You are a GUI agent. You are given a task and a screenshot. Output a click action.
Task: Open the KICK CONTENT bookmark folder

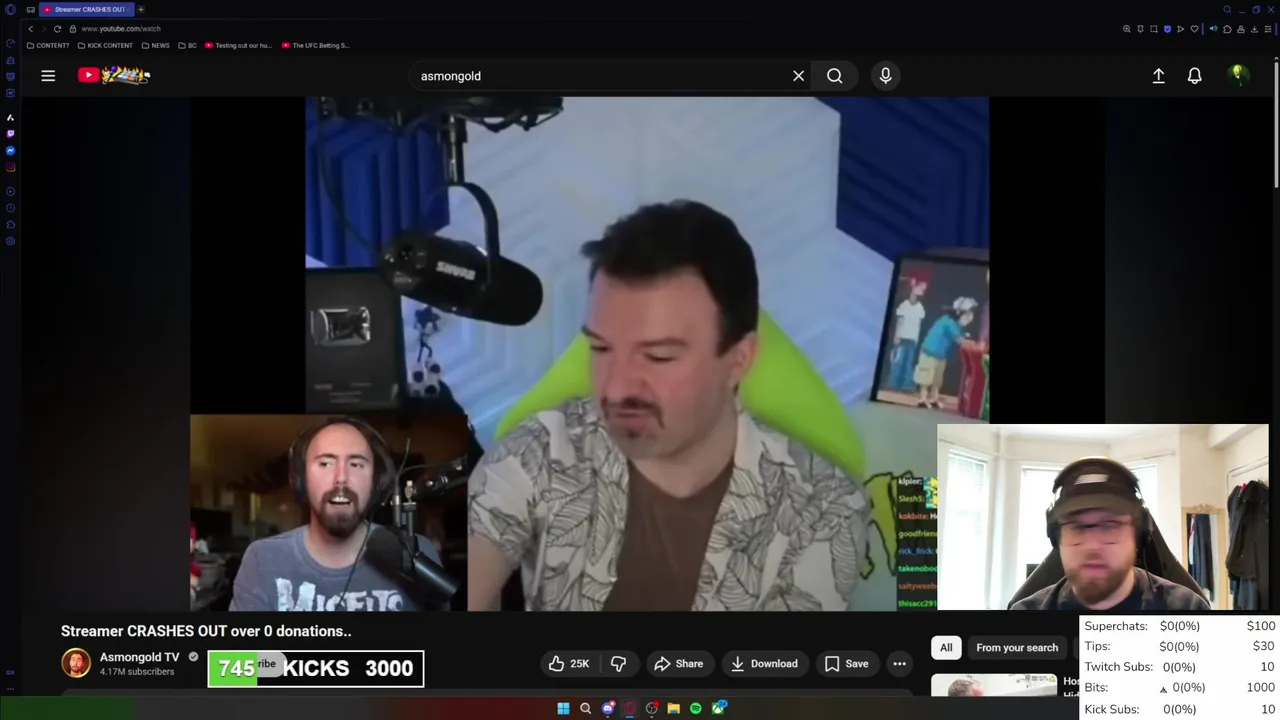click(105, 45)
